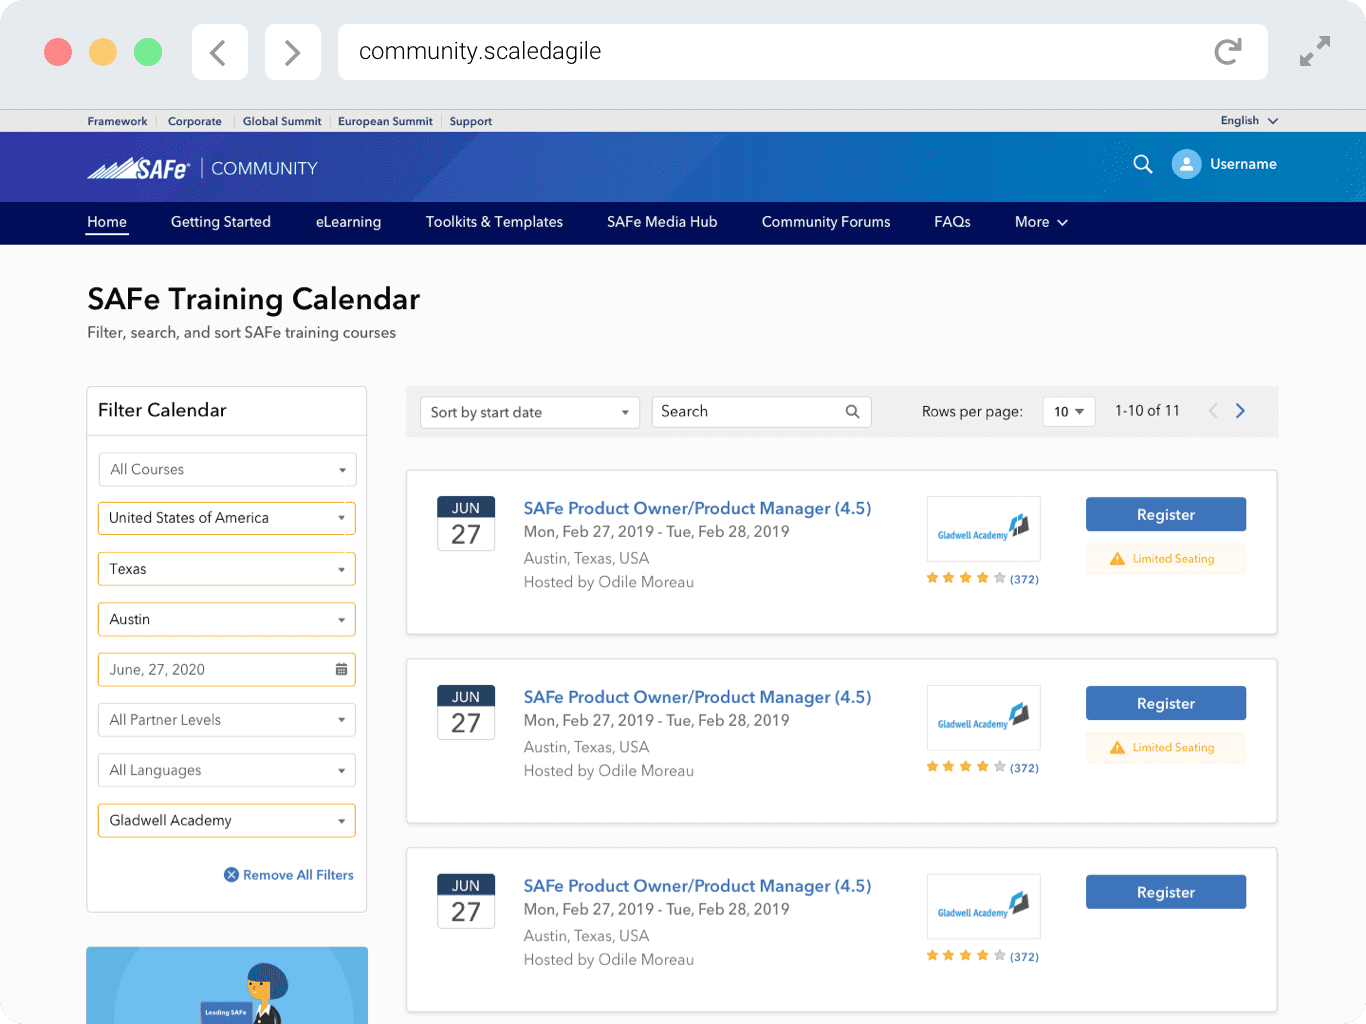Open the Austin city dropdown
The height and width of the screenshot is (1024, 1366).
pos(227,619)
